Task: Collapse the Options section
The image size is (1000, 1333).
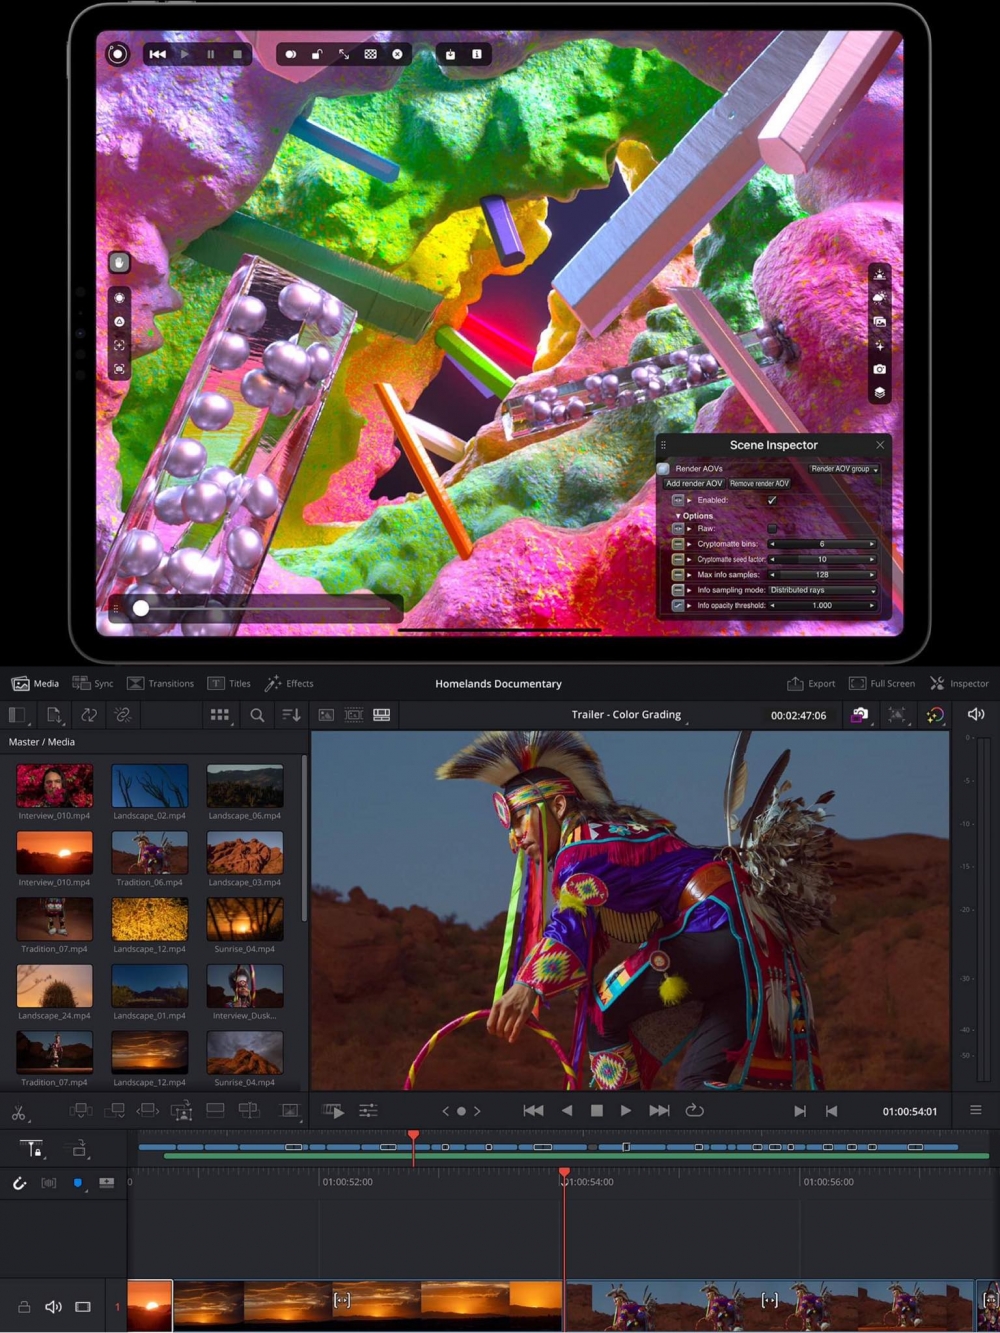Action: tap(678, 516)
